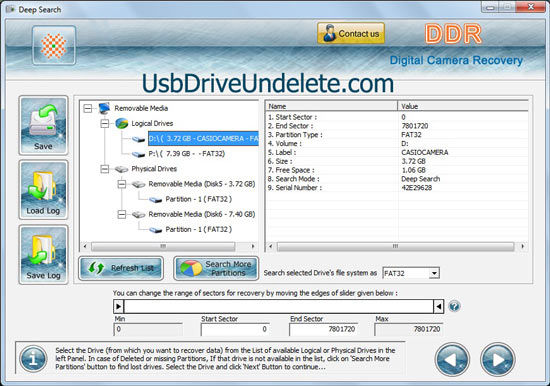Open the Contact us button

click(x=351, y=33)
